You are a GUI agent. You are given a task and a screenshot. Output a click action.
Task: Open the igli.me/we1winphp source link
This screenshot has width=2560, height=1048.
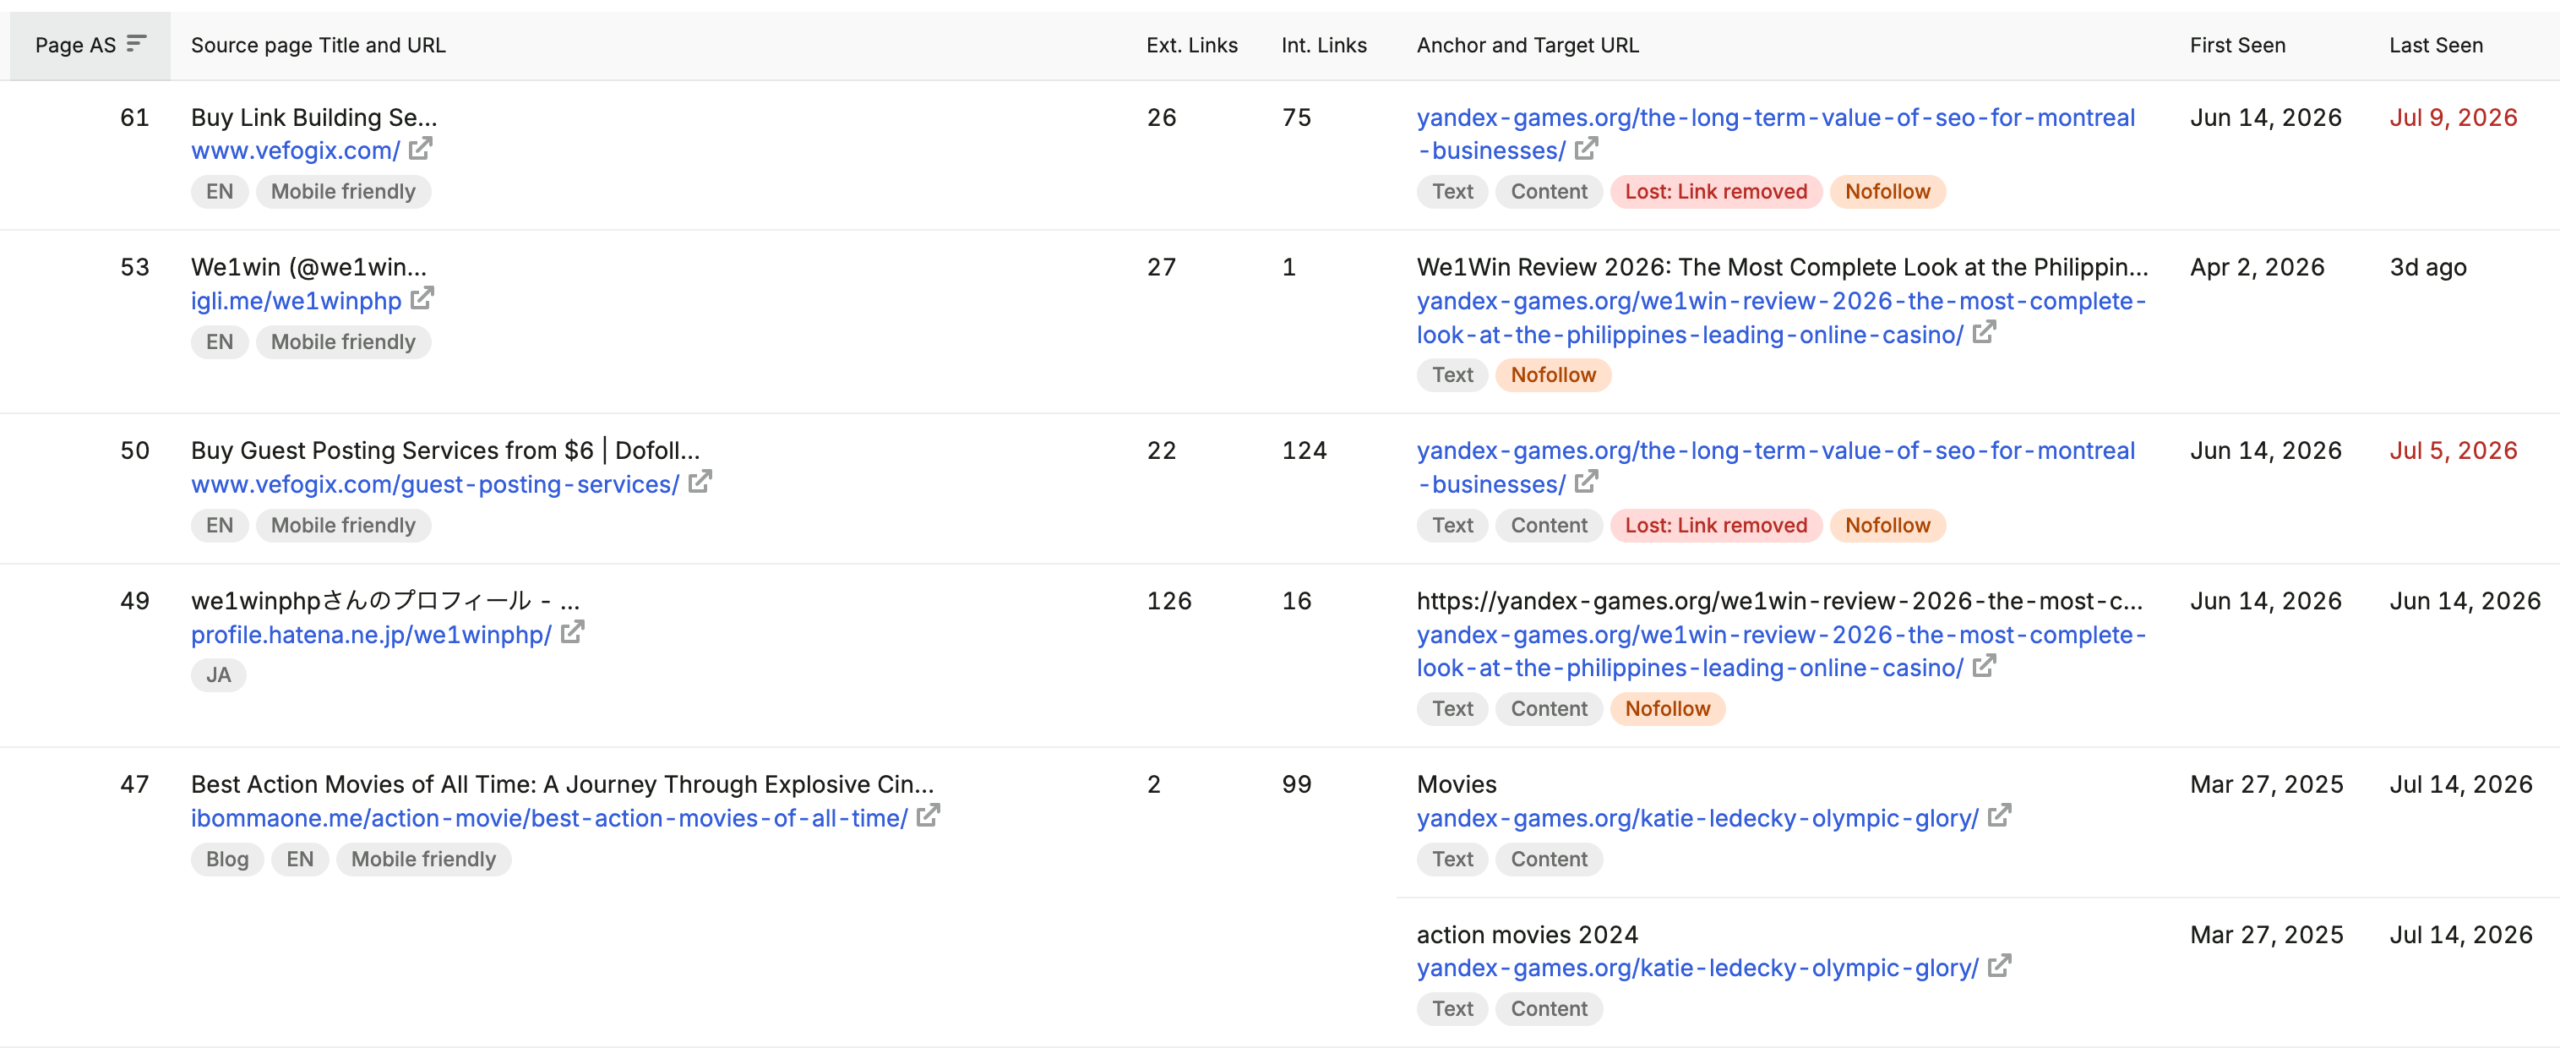[296, 300]
